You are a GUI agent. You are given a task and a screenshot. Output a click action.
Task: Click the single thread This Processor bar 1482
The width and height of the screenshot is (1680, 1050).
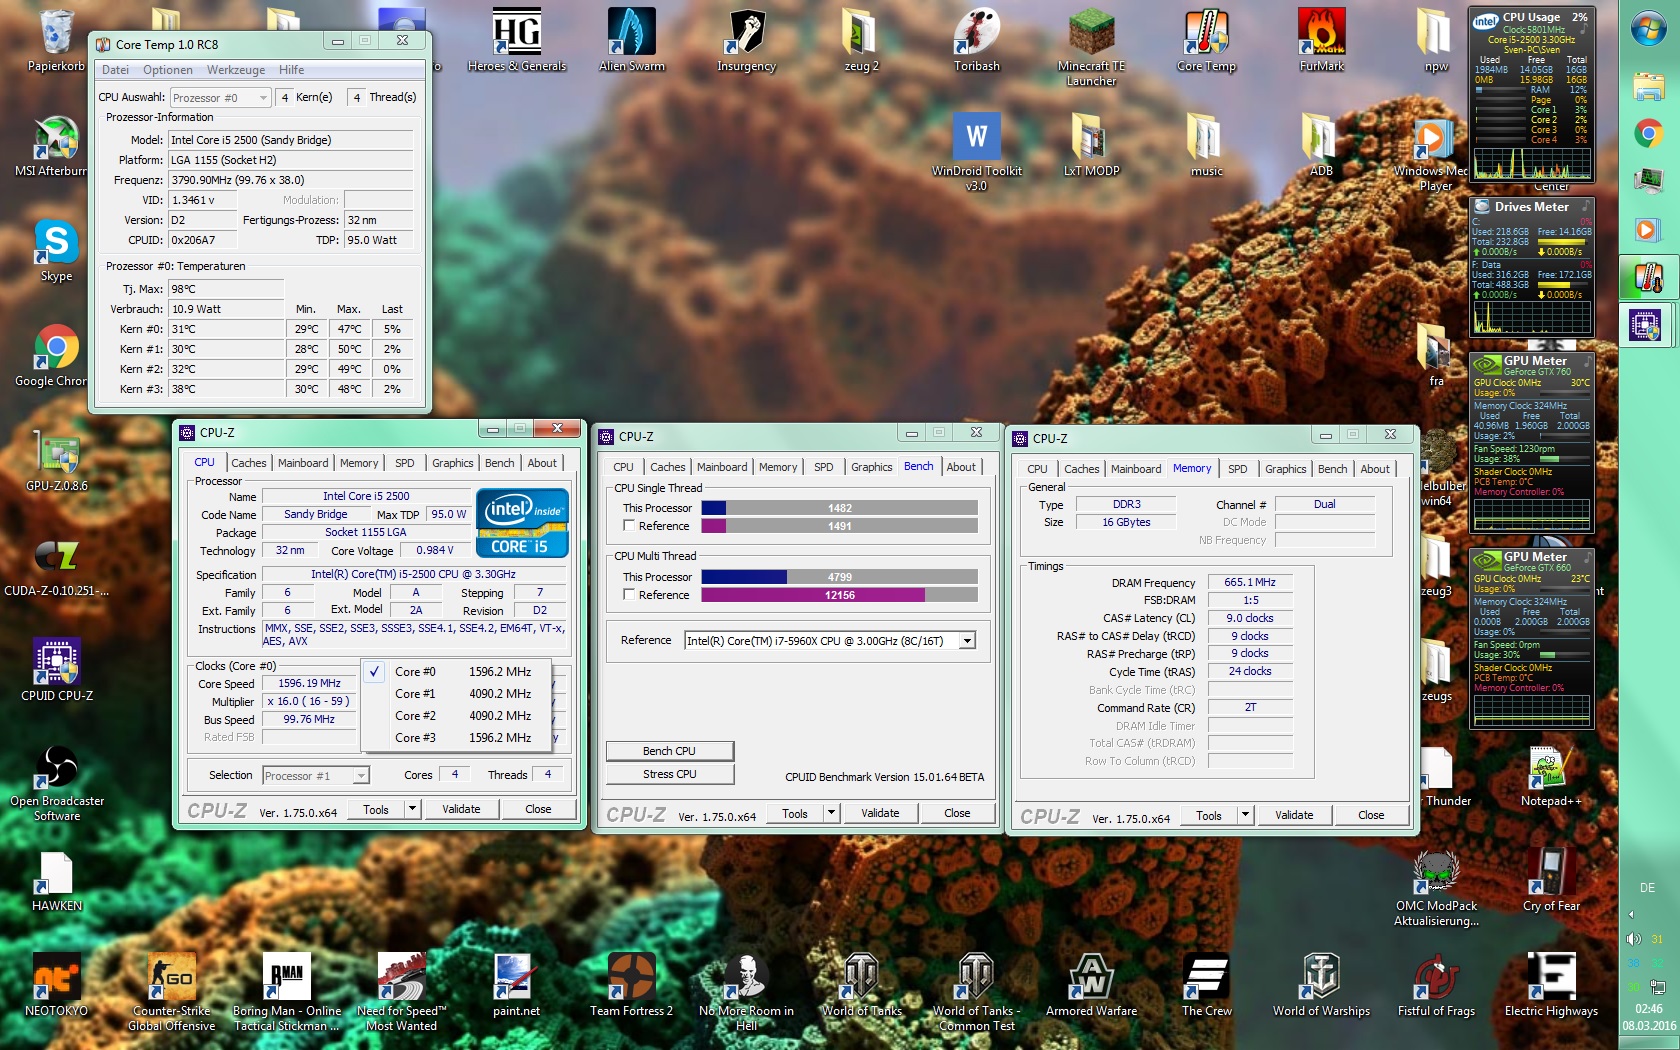(x=840, y=508)
